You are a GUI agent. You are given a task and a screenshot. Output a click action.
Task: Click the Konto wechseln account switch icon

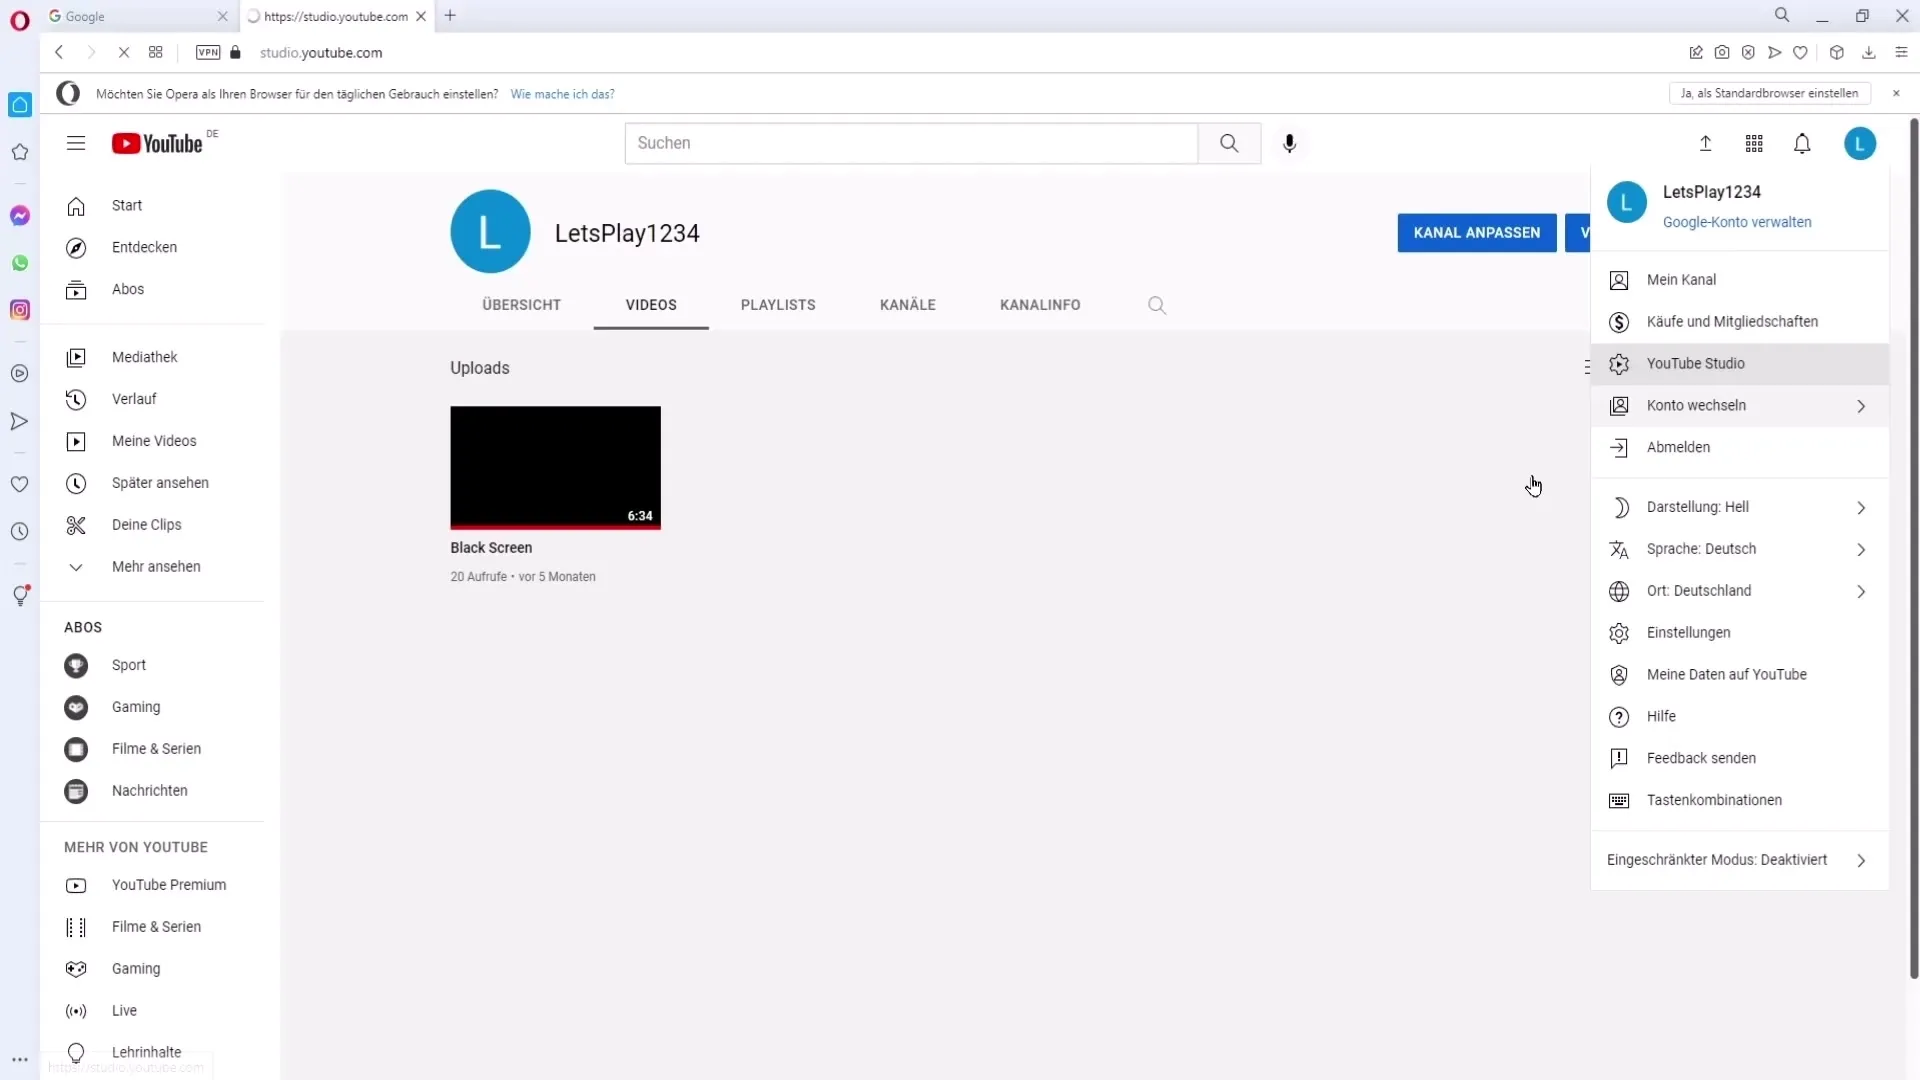click(x=1619, y=405)
